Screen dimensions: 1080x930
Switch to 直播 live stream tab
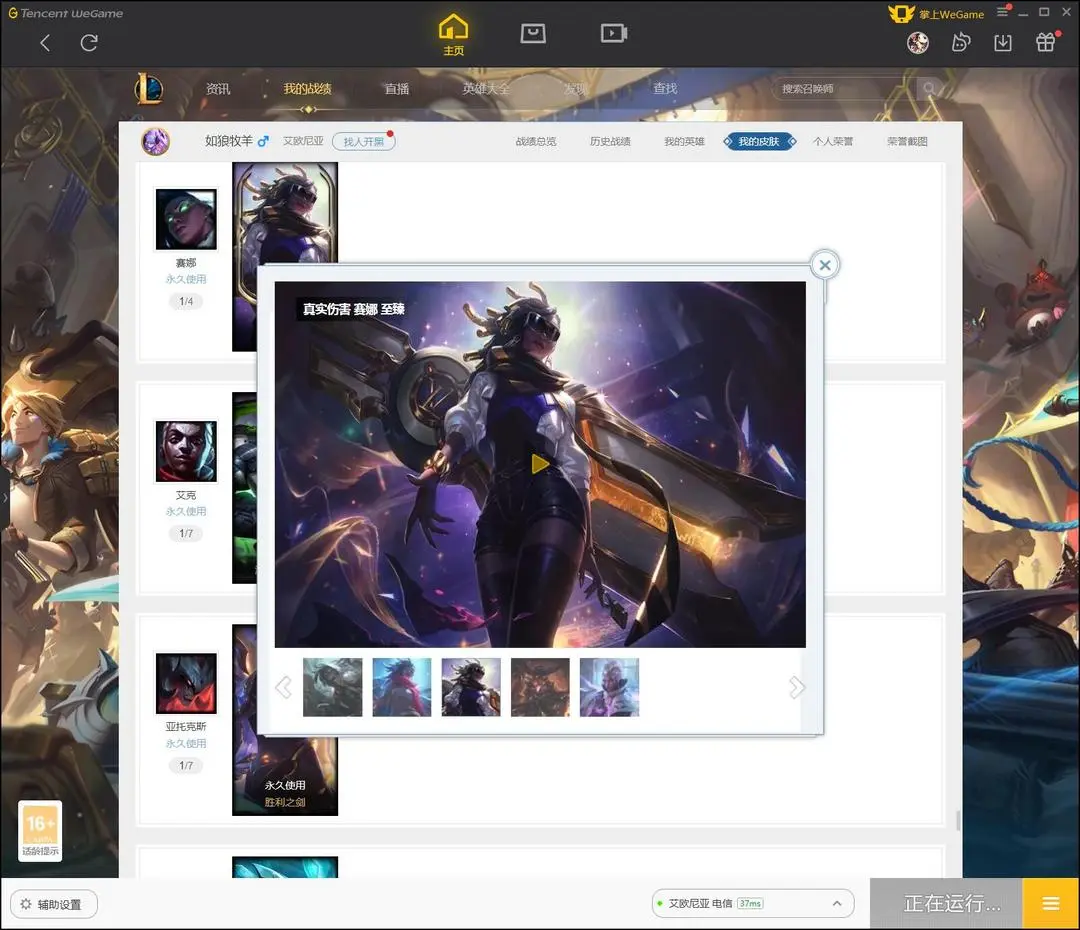tap(397, 89)
